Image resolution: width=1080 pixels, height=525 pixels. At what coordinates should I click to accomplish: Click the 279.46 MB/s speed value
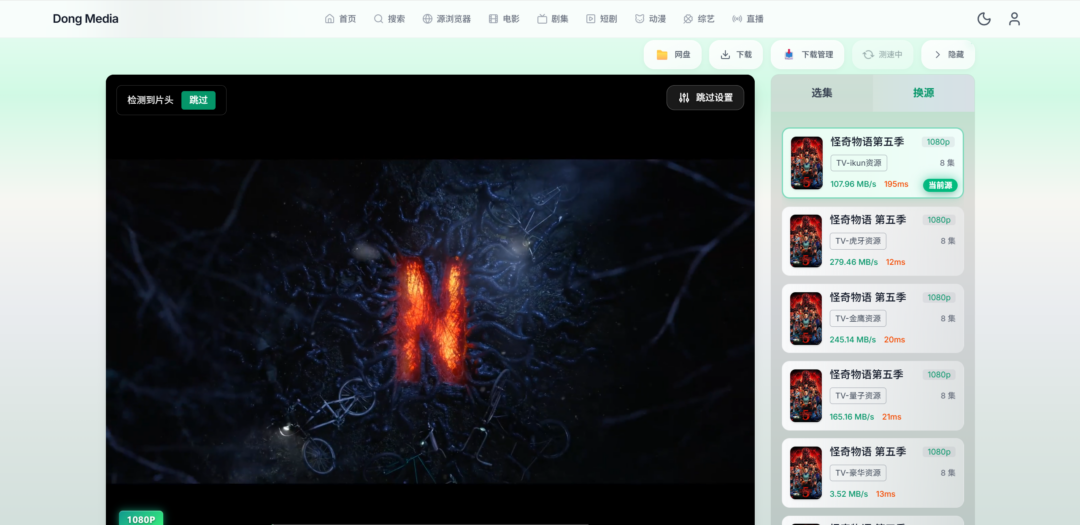click(x=854, y=262)
